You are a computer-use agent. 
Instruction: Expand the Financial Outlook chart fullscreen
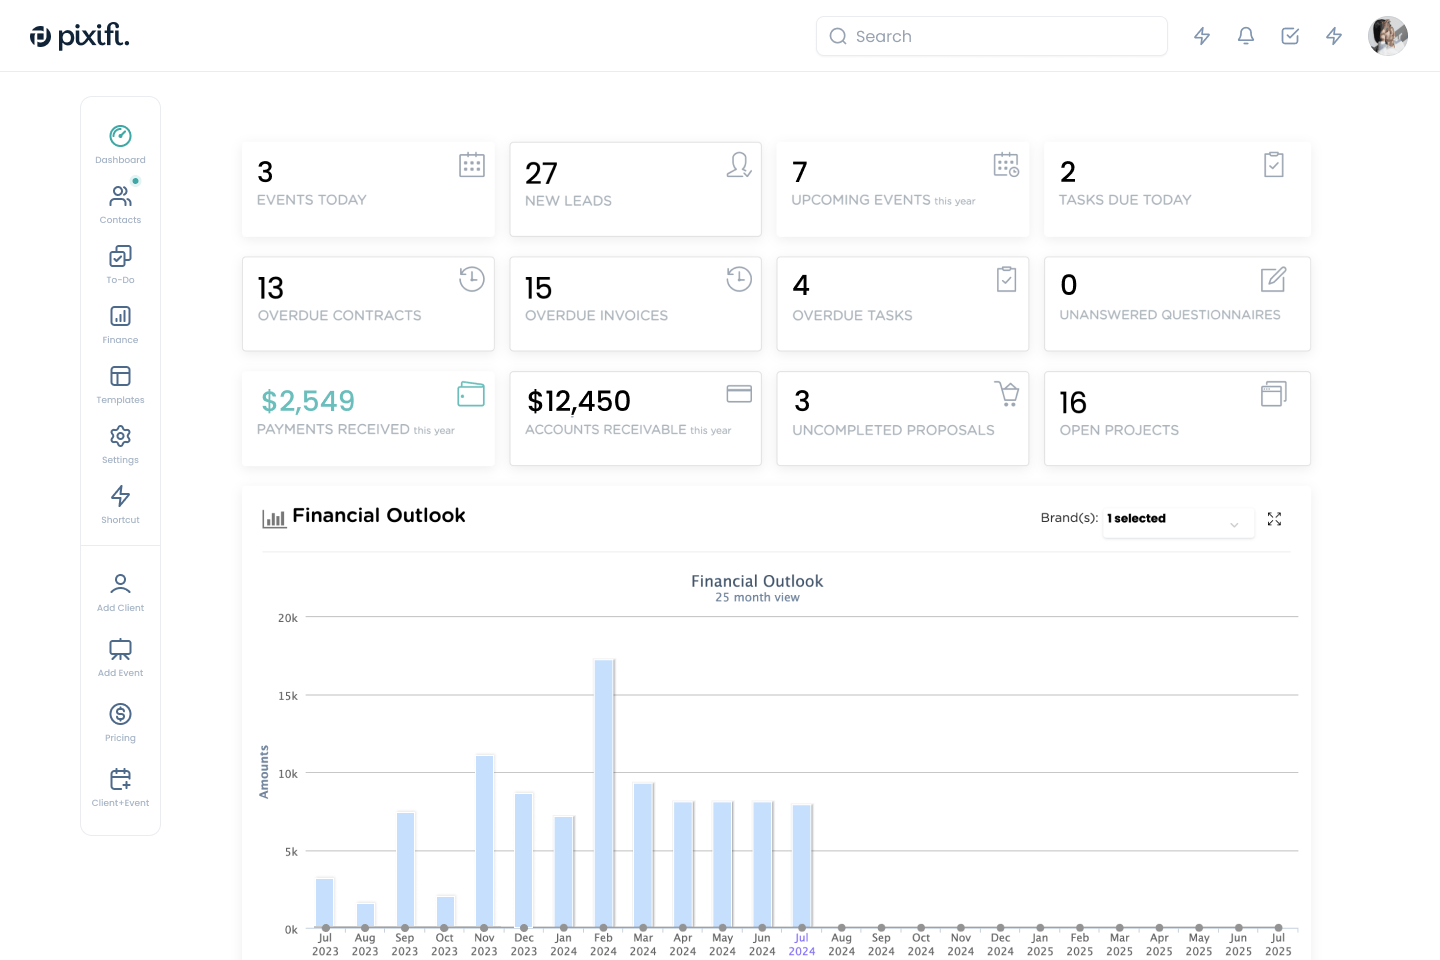click(1274, 519)
